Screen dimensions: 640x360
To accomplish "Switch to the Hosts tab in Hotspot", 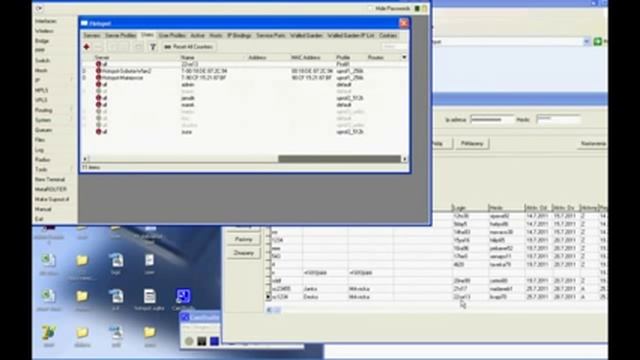I will tap(216, 36).
